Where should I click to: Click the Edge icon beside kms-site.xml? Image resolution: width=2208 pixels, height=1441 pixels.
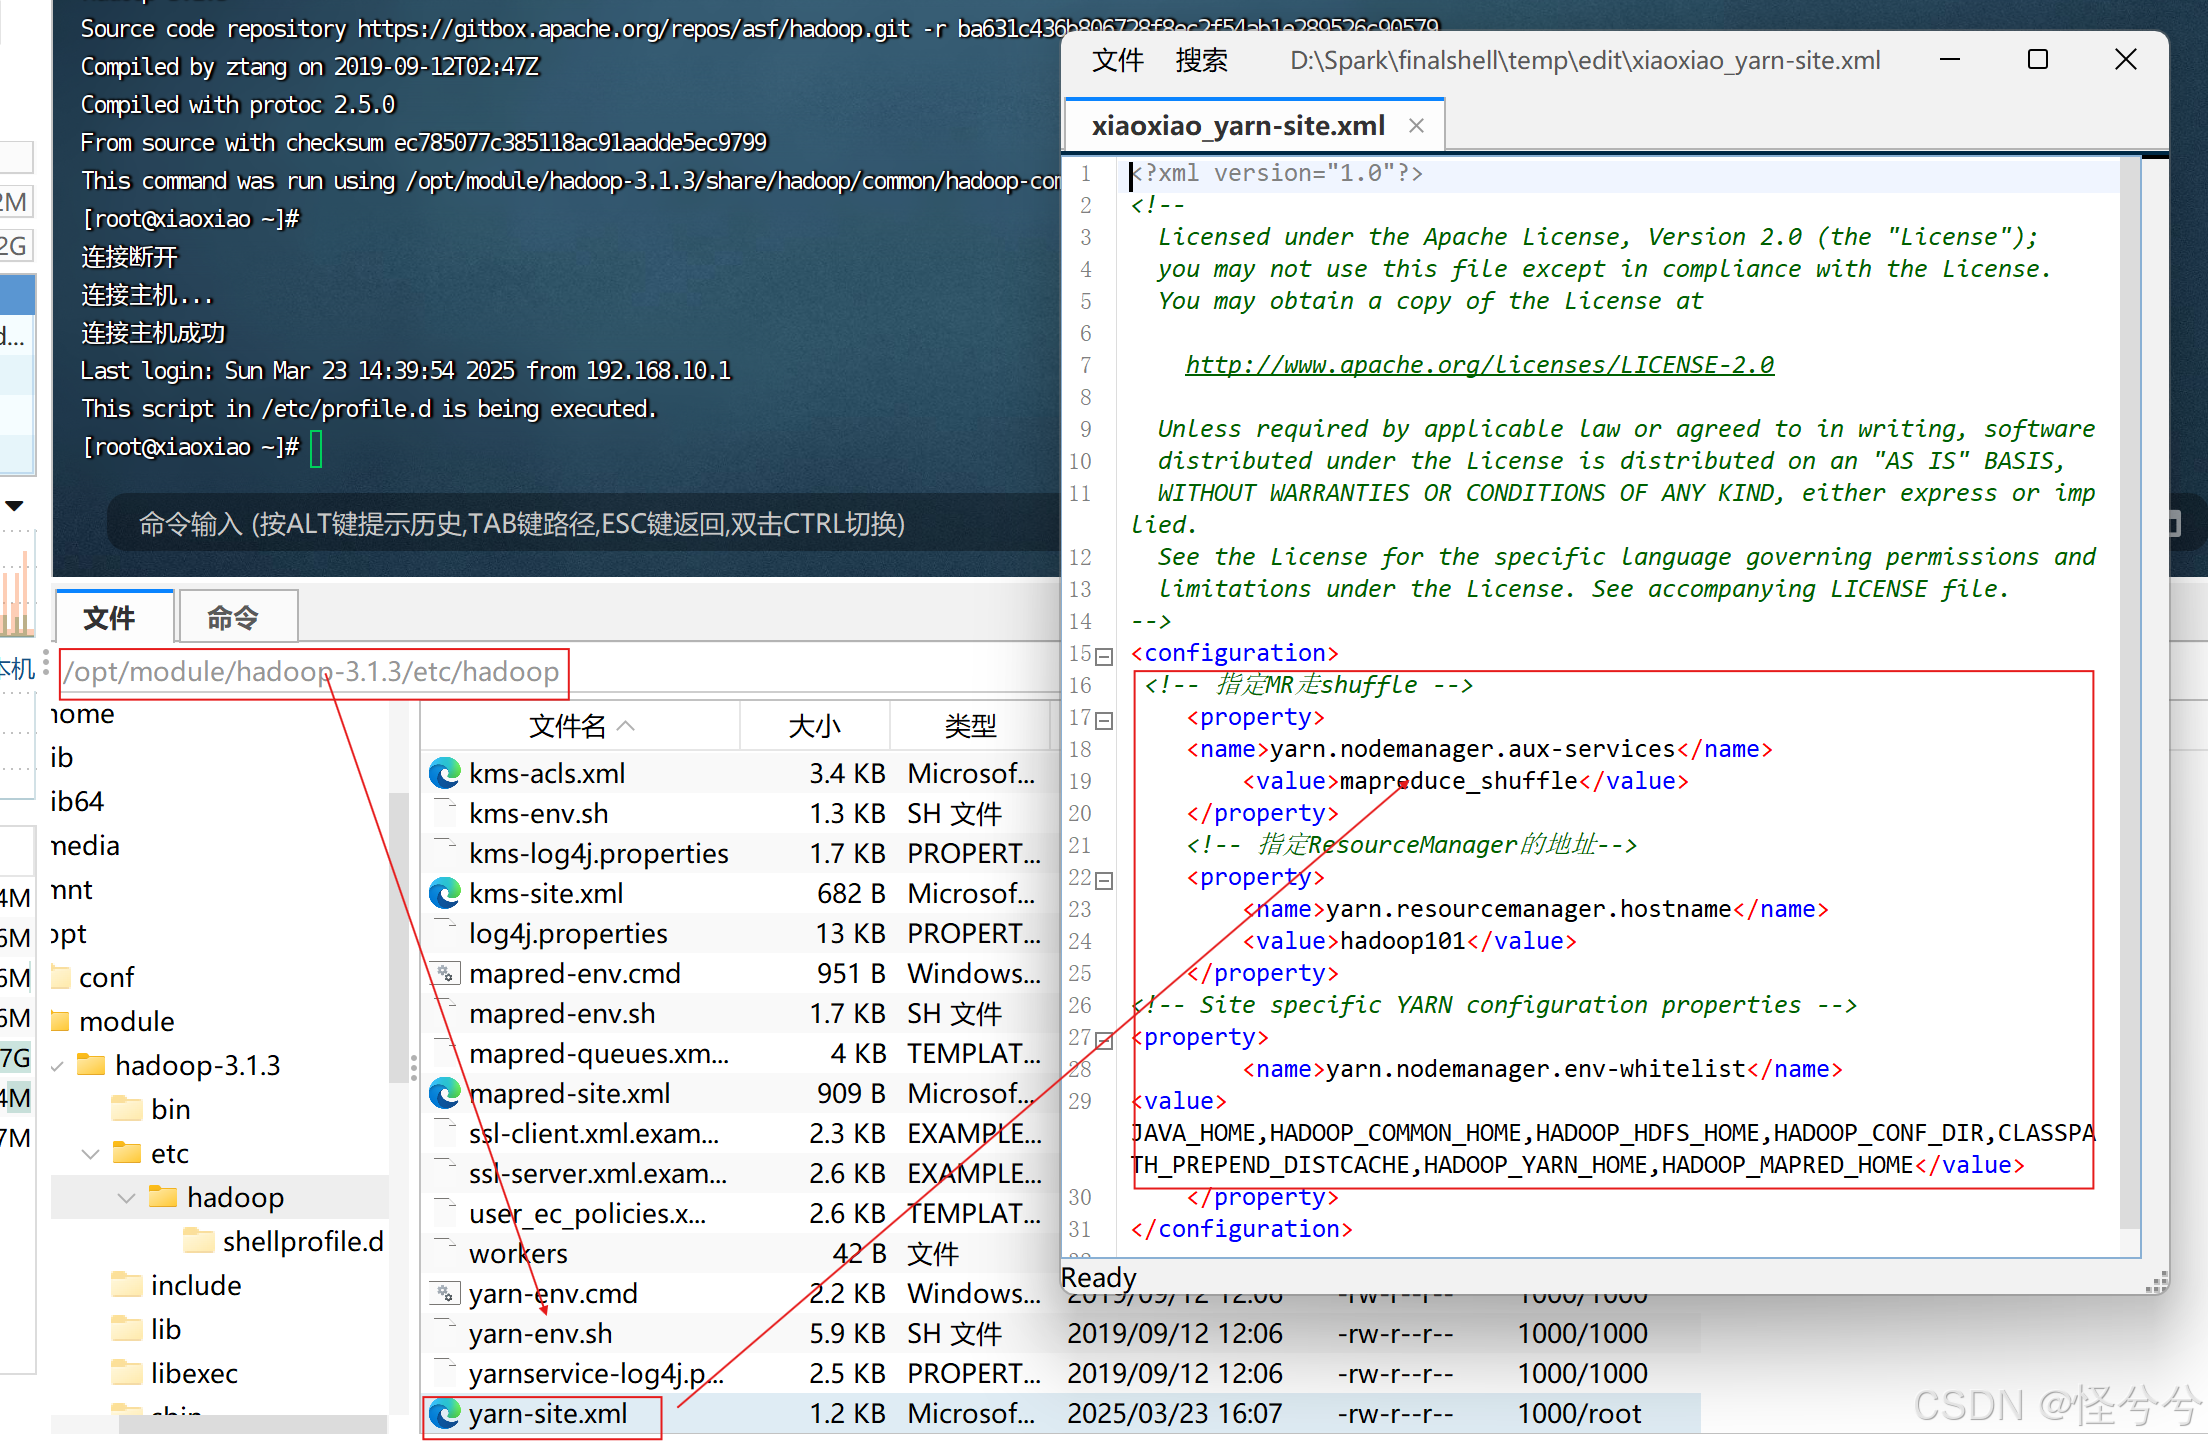click(444, 893)
